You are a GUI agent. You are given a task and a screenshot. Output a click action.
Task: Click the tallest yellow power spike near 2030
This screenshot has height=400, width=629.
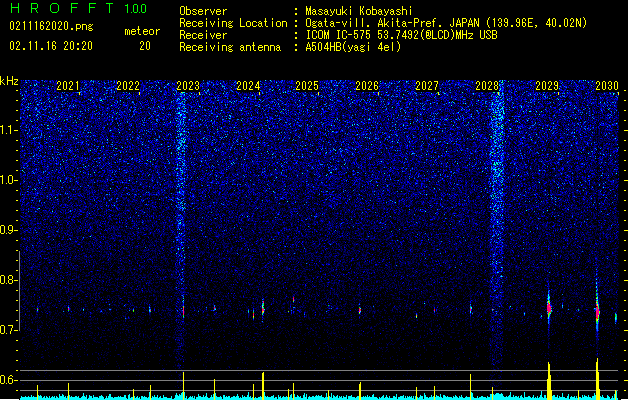[x=597, y=379]
